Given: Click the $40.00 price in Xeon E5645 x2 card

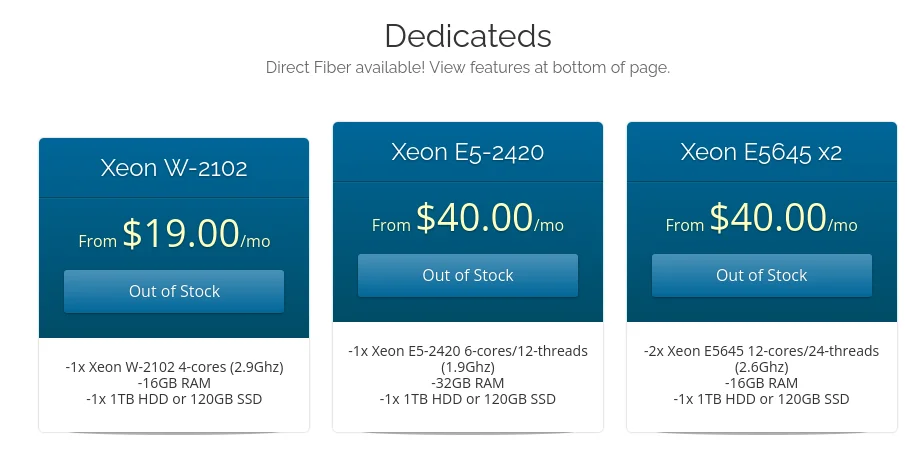Looking at the screenshot, I should [768, 217].
